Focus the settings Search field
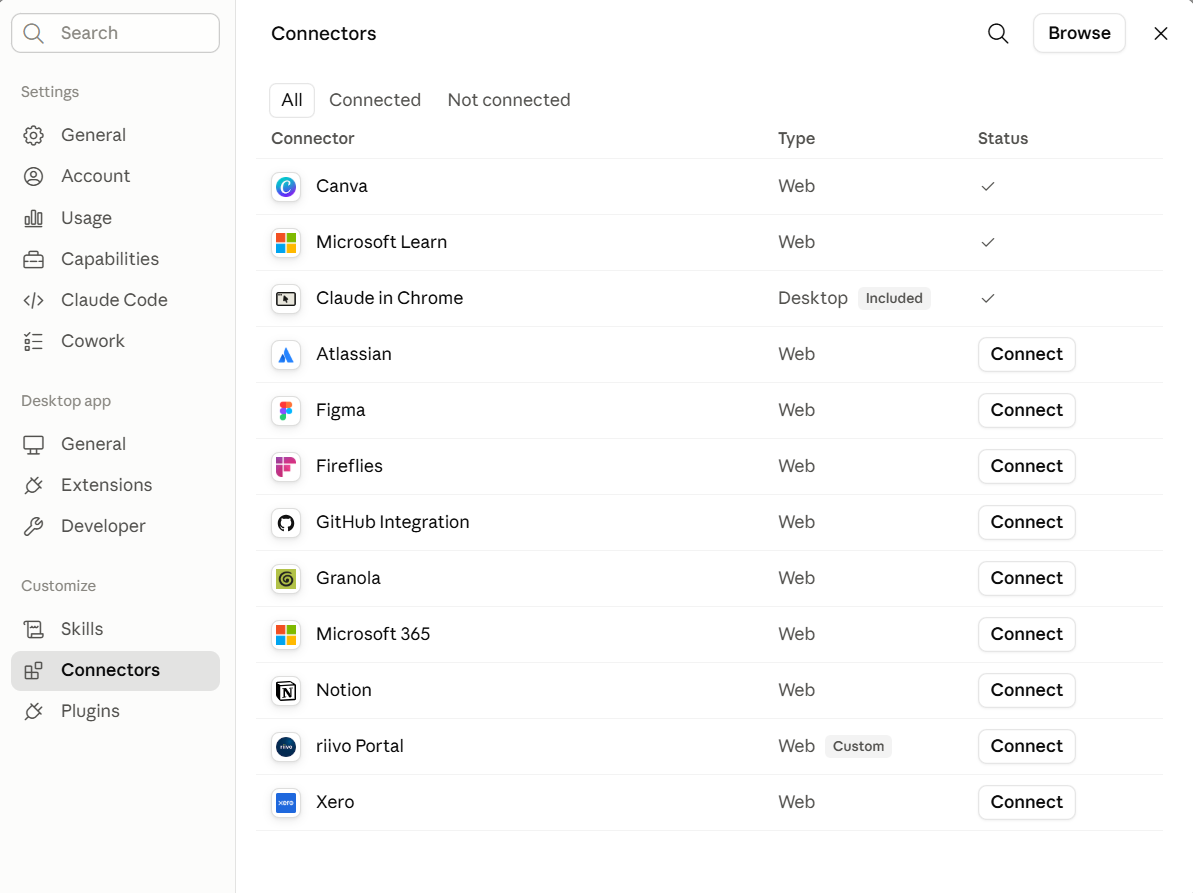 [116, 33]
